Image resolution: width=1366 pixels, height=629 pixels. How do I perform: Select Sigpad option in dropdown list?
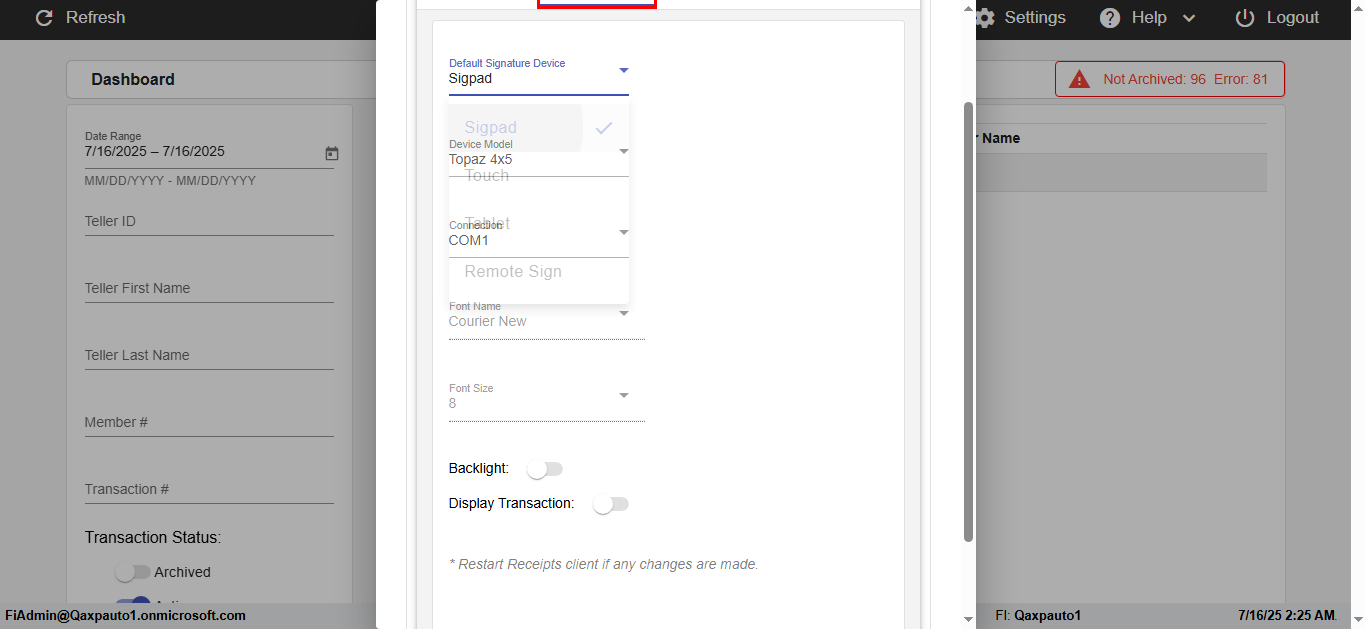click(x=515, y=128)
